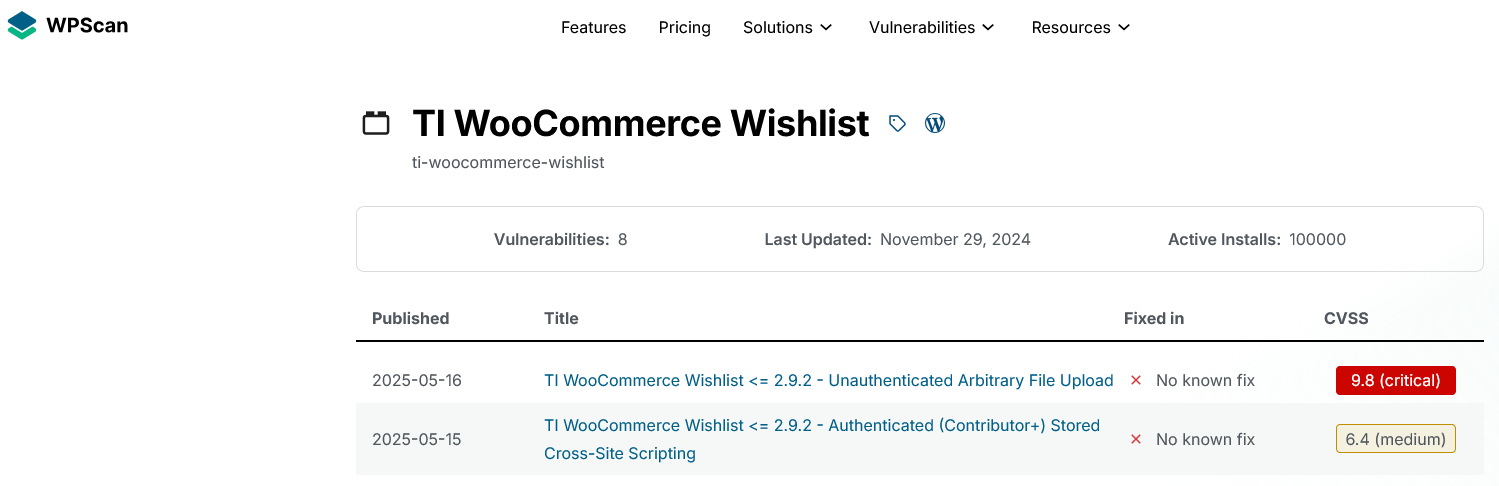Expand the Vulnerabilities dropdown menu
The image size is (1499, 486).
(x=932, y=28)
